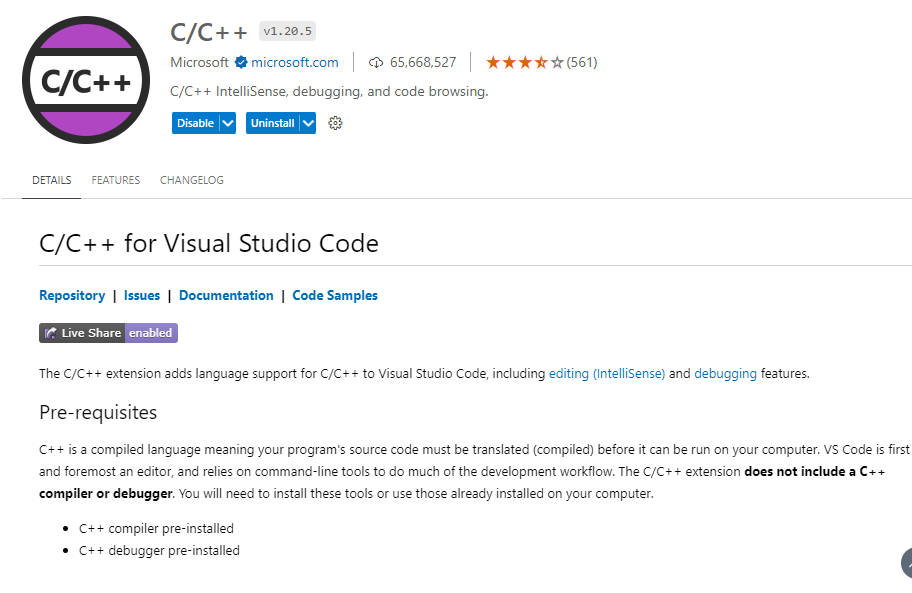Open extension settings gear menu
912x593 pixels.
[335, 123]
